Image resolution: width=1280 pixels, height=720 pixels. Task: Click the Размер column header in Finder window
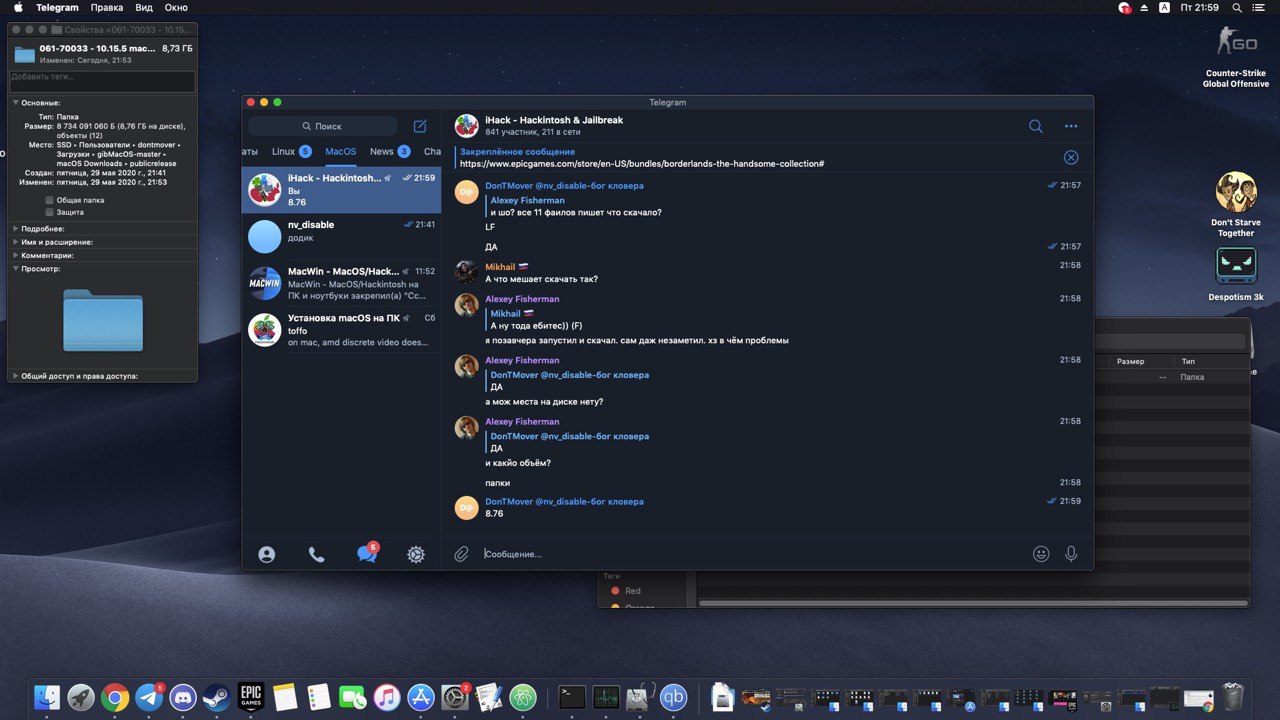[x=1131, y=361]
